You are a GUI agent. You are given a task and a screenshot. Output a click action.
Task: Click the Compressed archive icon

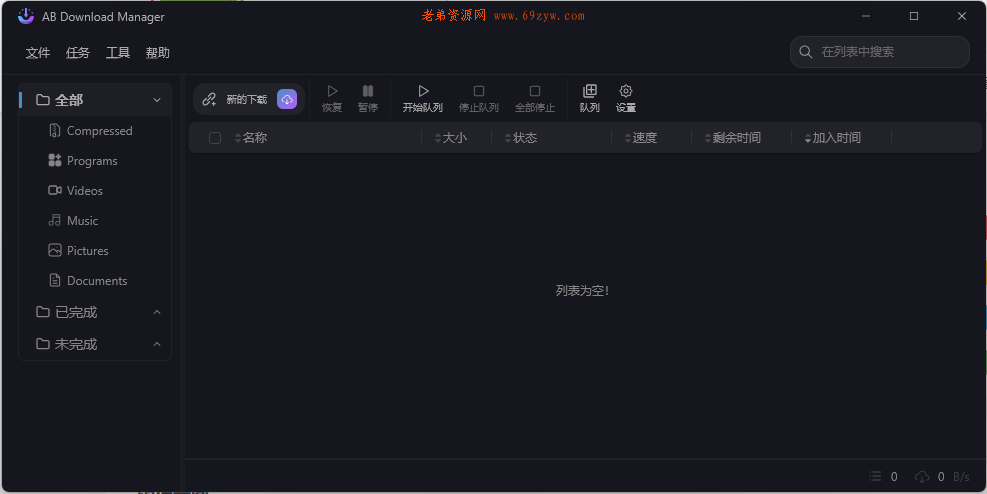click(x=55, y=130)
